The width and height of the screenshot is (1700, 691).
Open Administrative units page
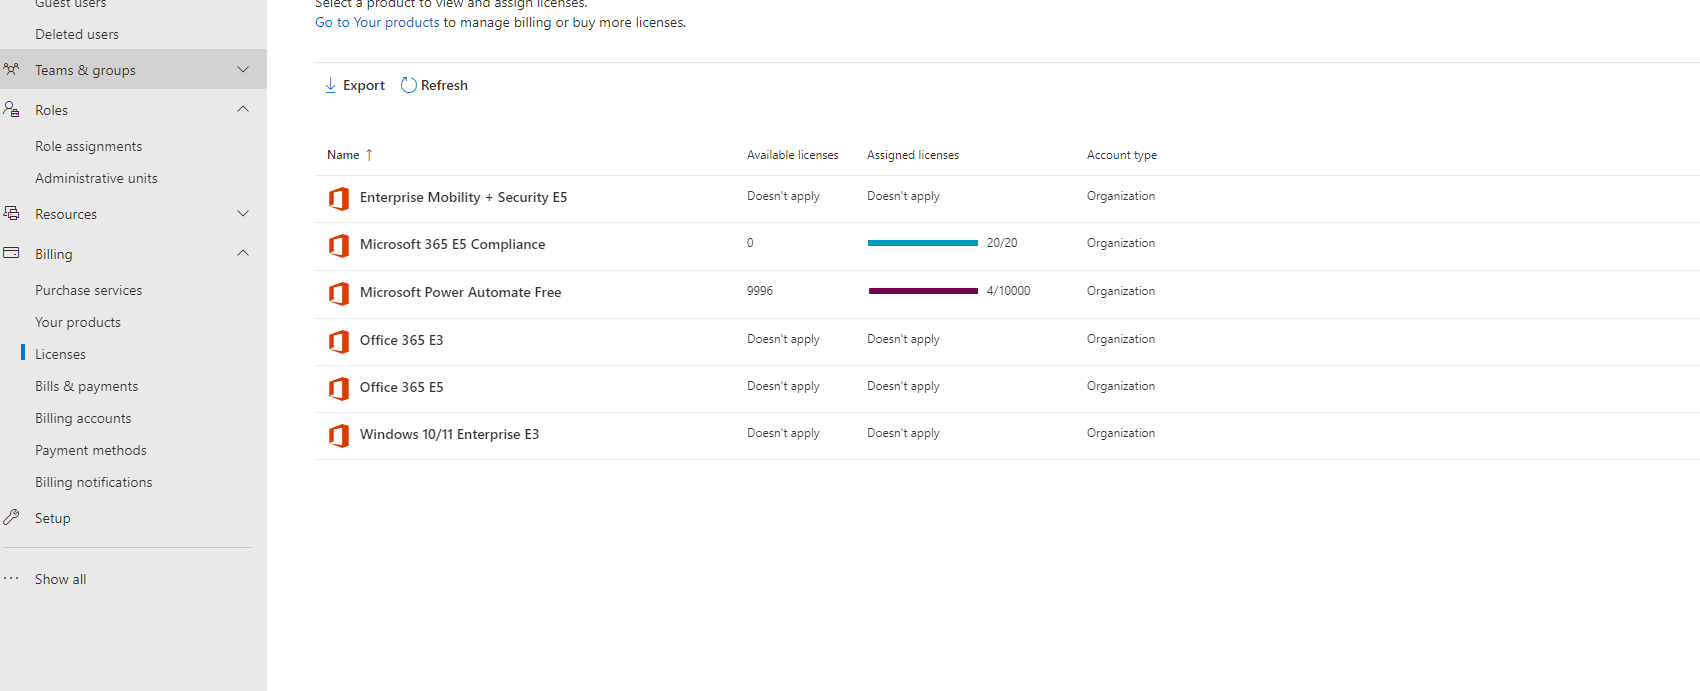(96, 178)
